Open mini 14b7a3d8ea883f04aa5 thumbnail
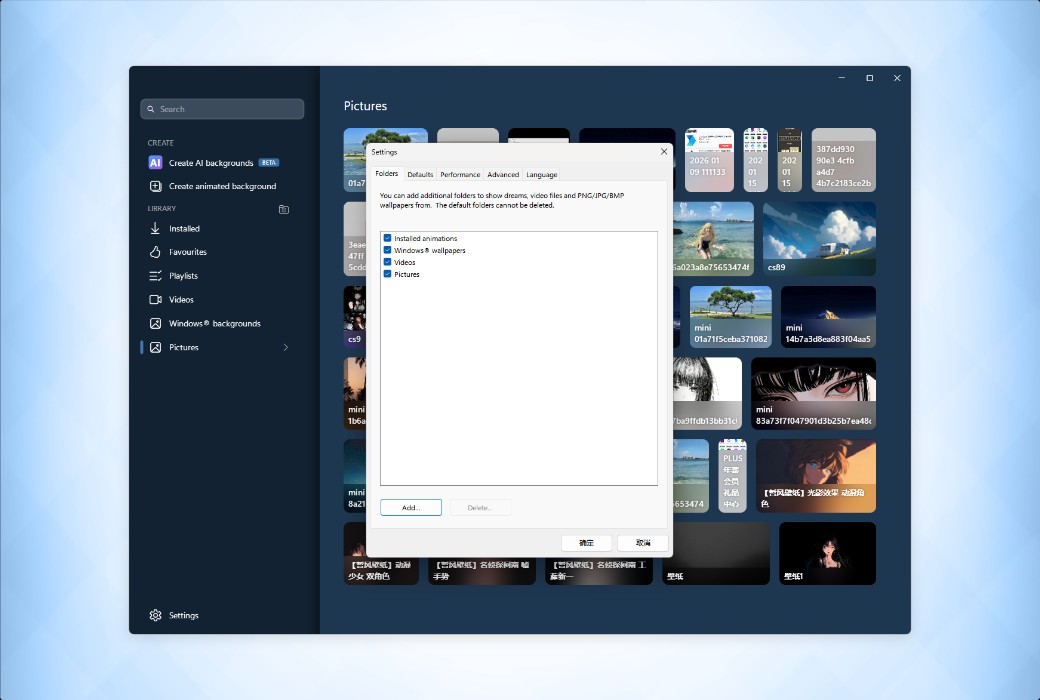 tap(828, 316)
